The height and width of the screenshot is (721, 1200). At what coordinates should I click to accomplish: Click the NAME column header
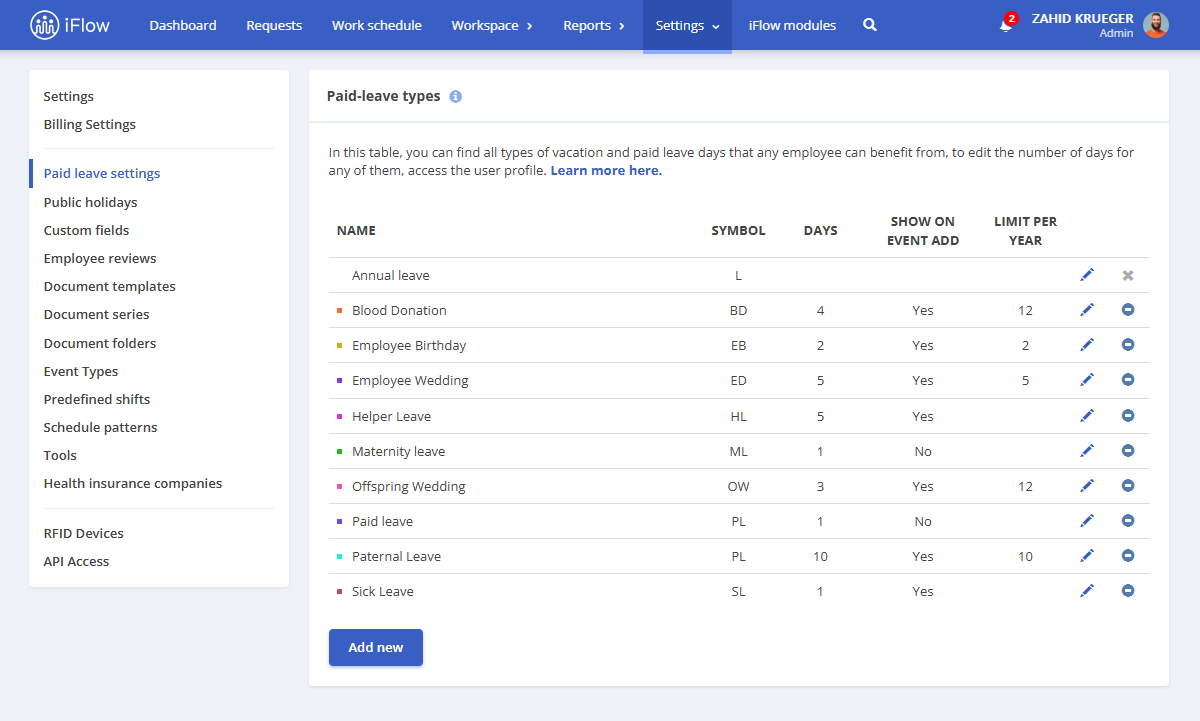point(356,231)
